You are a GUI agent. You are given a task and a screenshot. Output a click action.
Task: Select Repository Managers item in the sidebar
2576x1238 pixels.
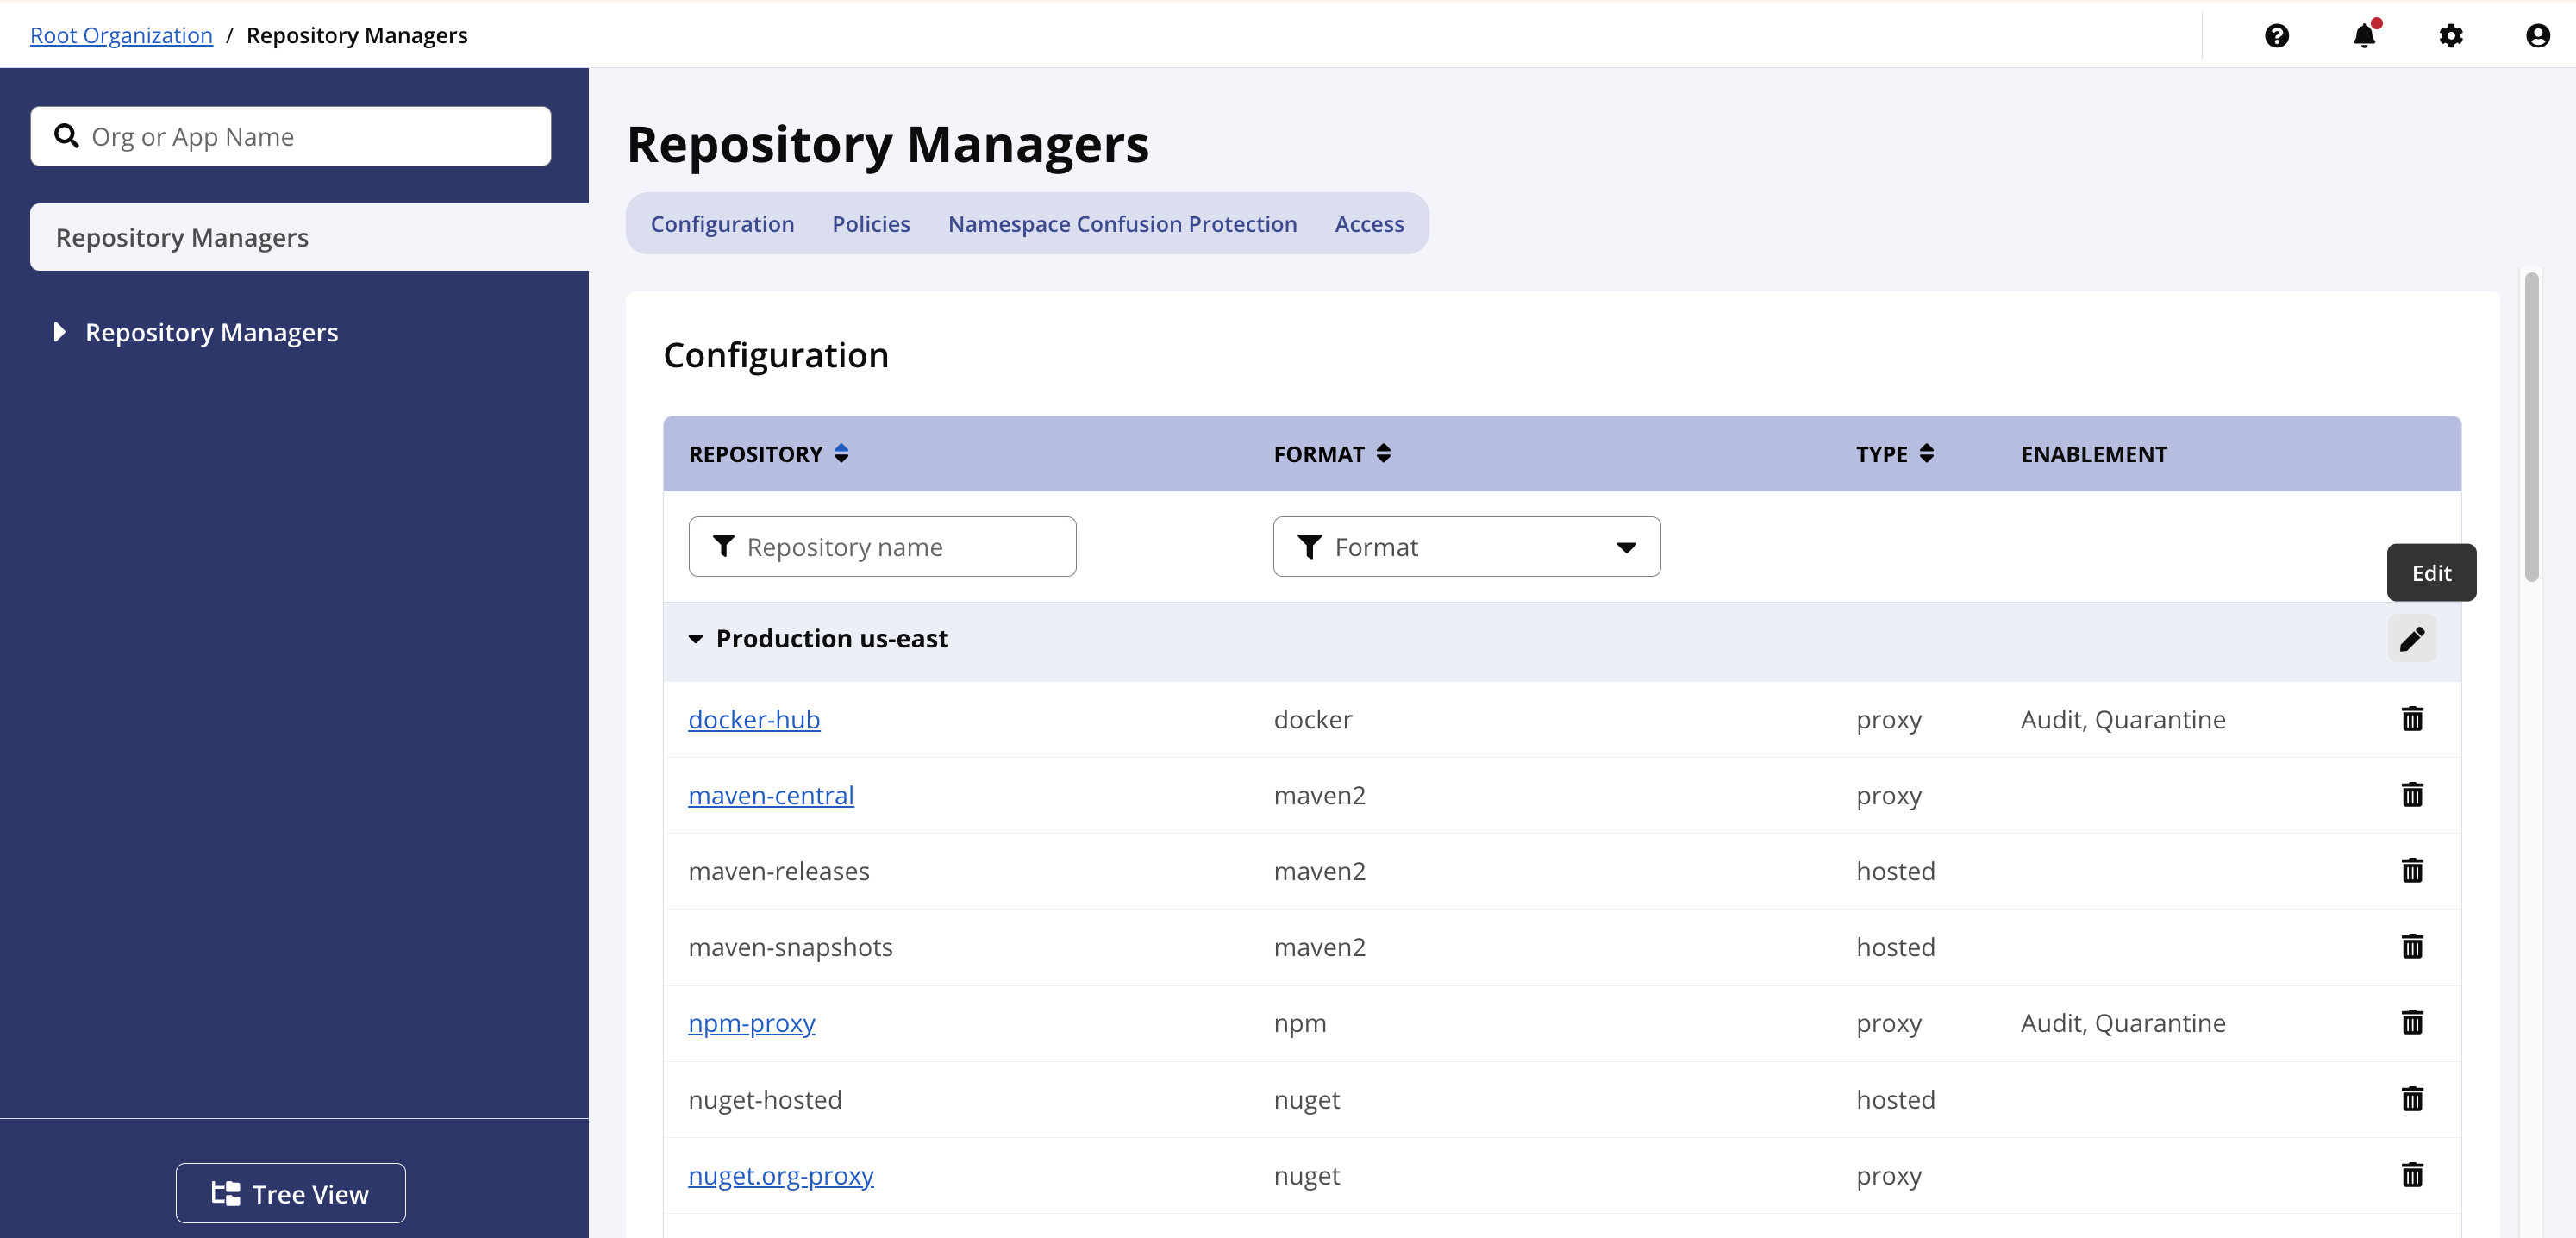point(309,238)
